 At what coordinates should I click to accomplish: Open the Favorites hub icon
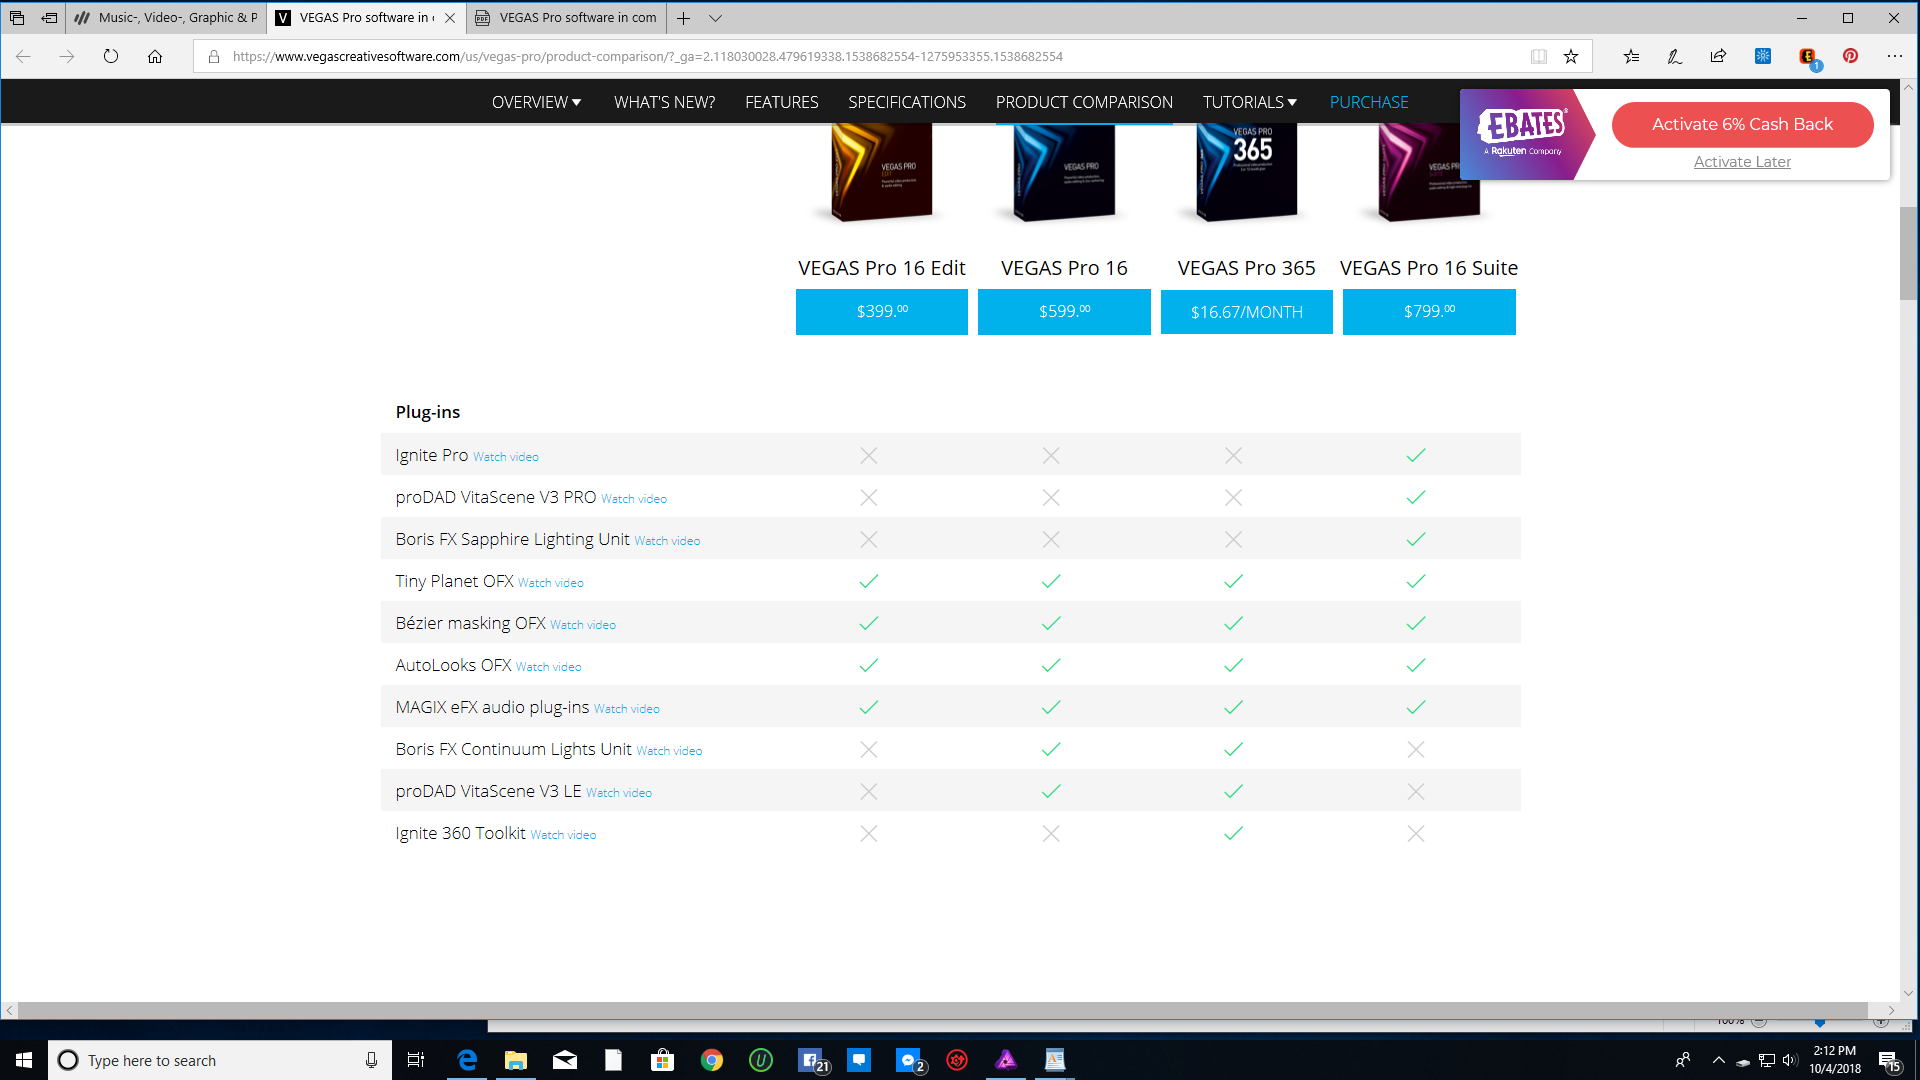pos(1631,57)
